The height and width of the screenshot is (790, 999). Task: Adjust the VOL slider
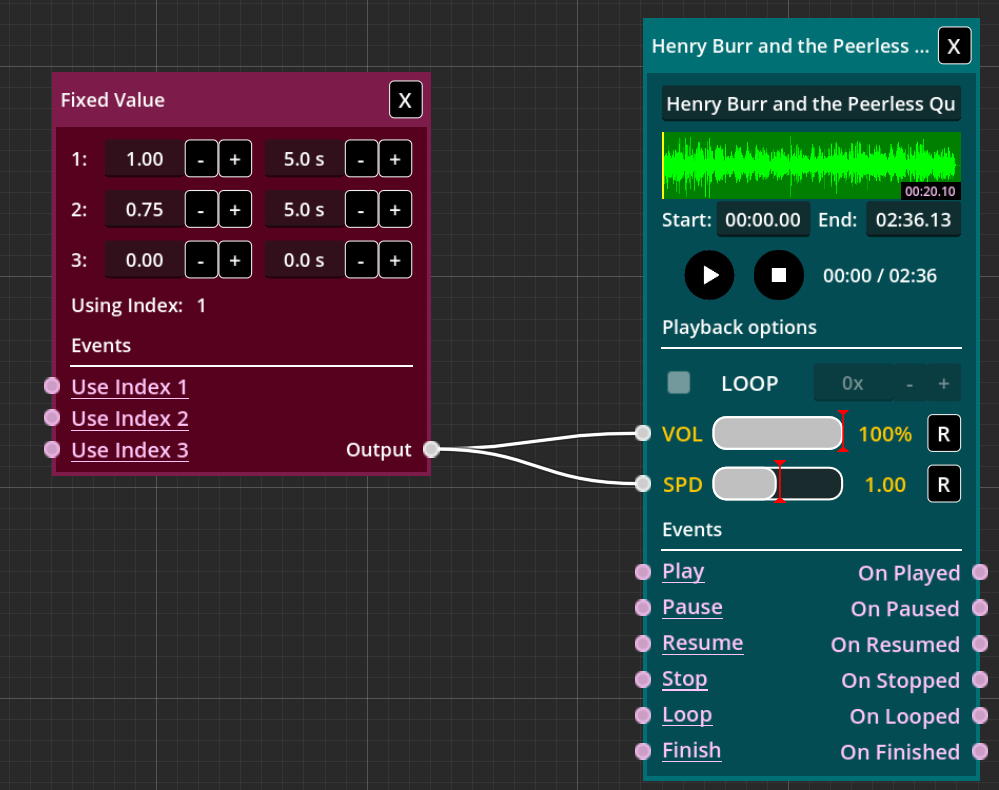778,434
